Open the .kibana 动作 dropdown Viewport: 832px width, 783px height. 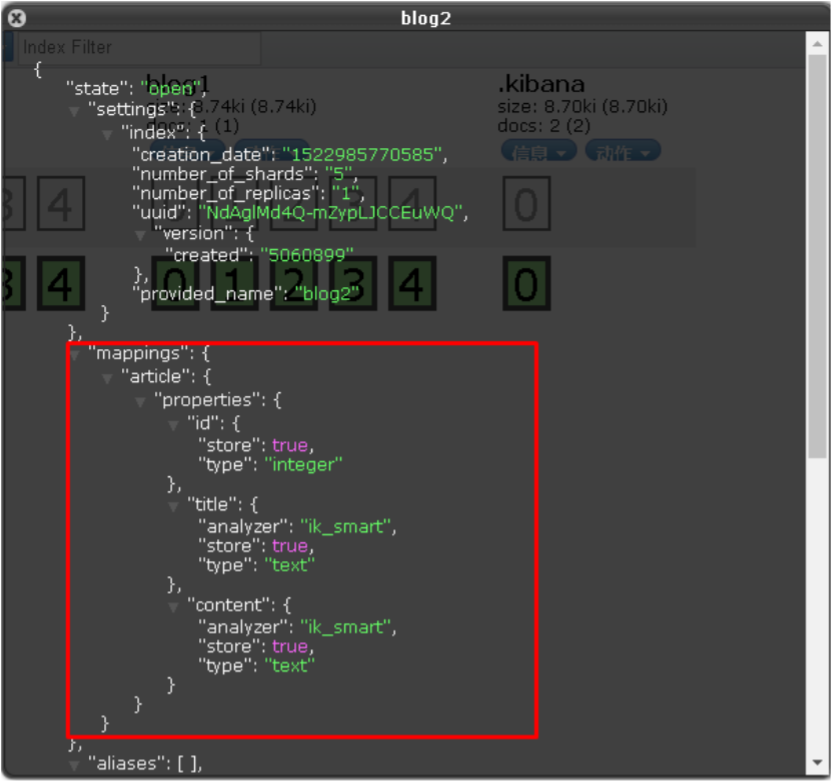pos(623,151)
